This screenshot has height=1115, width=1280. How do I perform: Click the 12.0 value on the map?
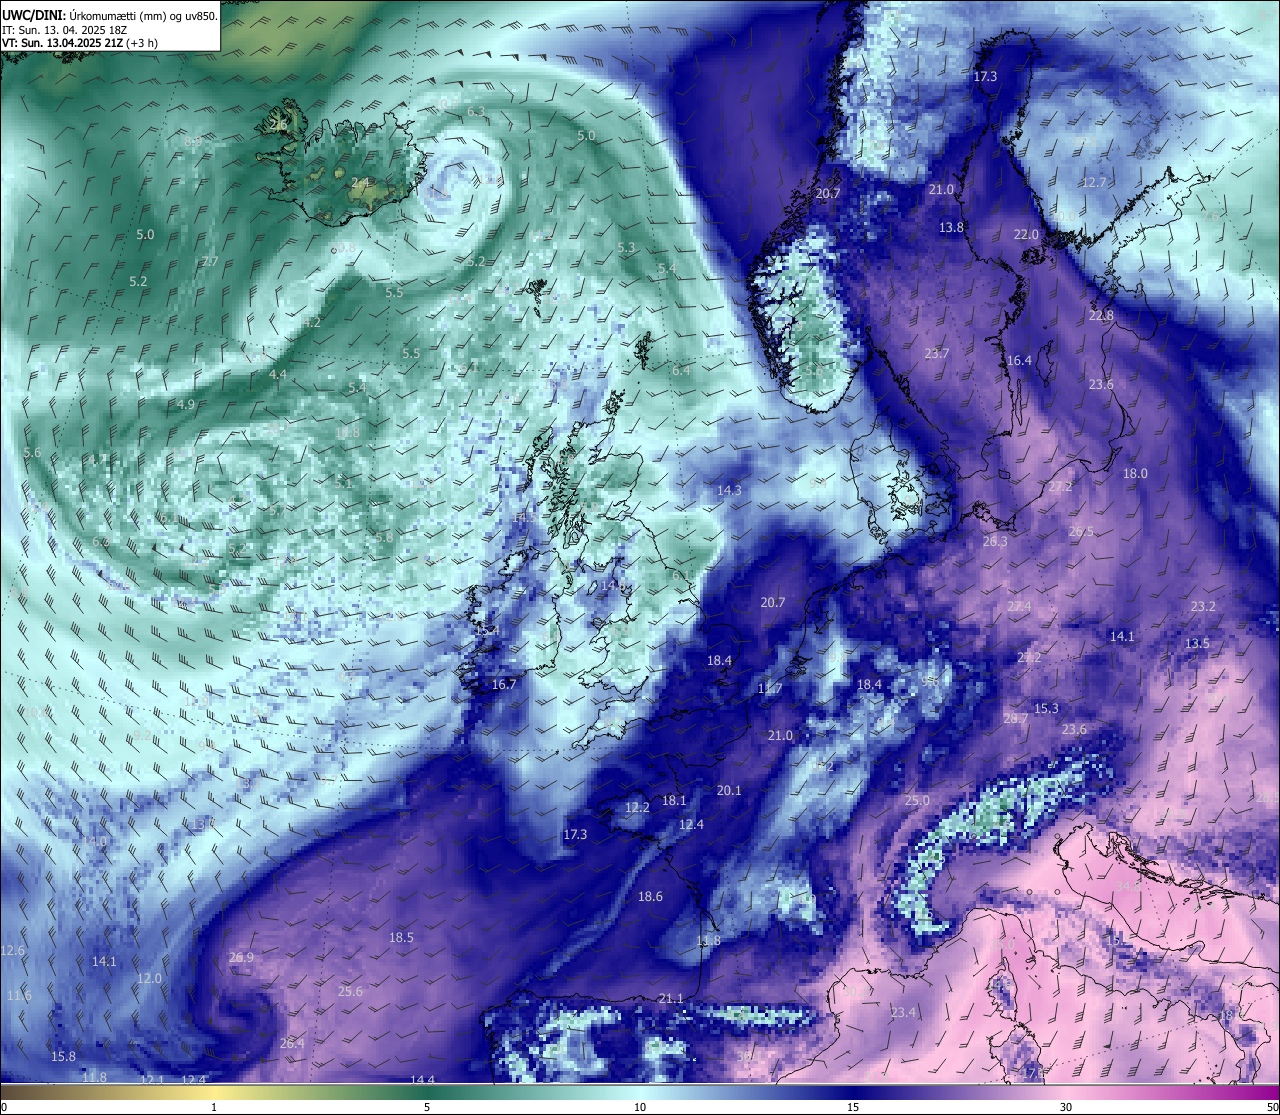(149, 979)
